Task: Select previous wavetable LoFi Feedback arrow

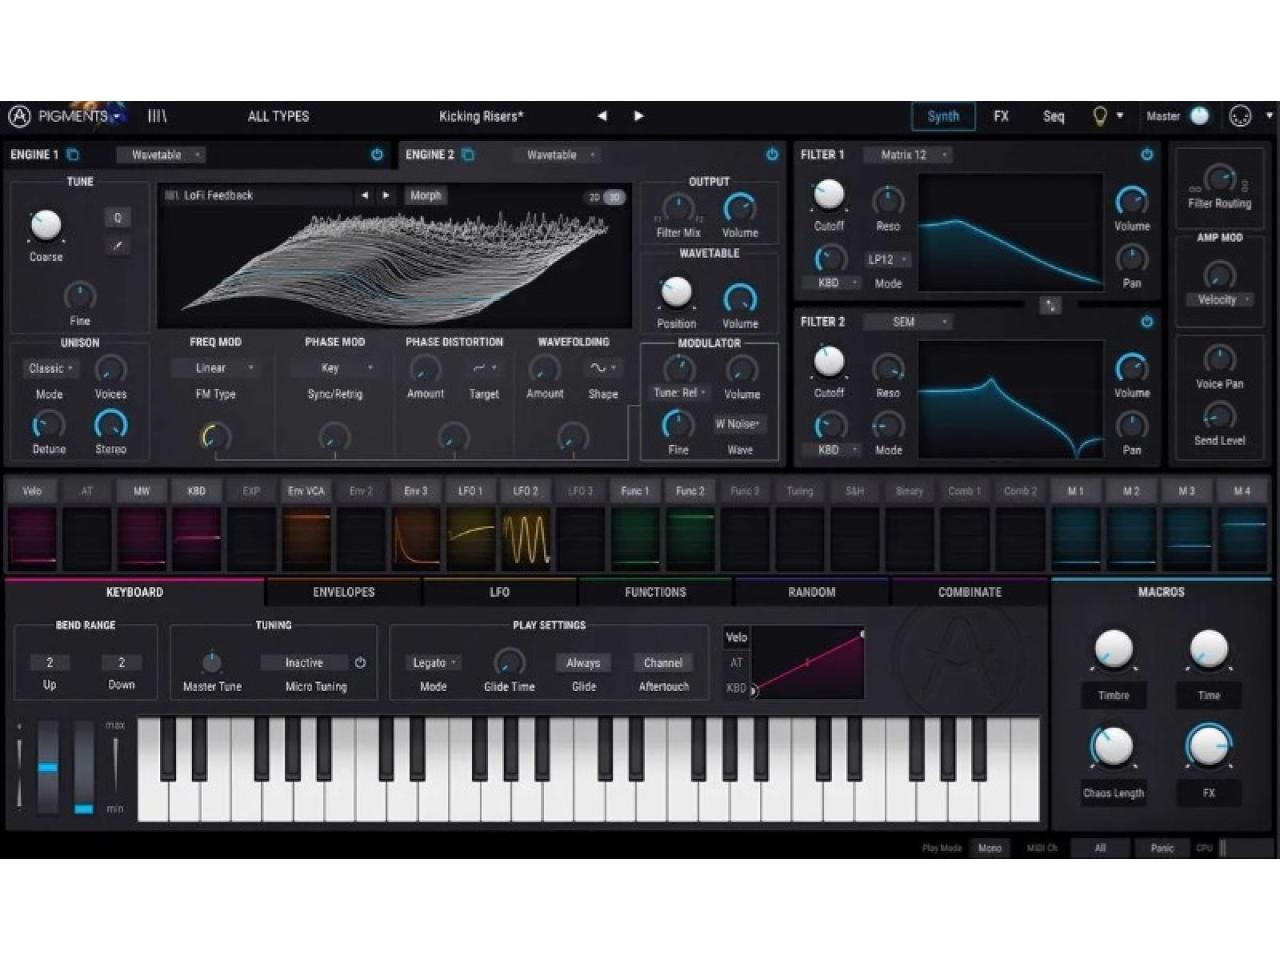Action: click(365, 196)
